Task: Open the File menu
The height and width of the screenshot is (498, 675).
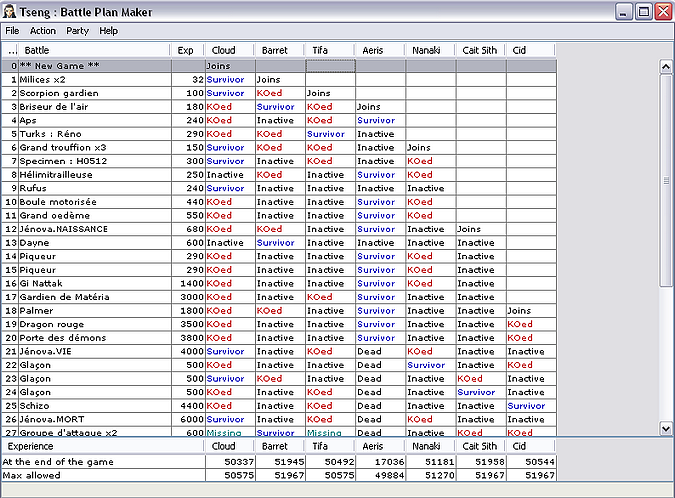Action: tap(12, 31)
